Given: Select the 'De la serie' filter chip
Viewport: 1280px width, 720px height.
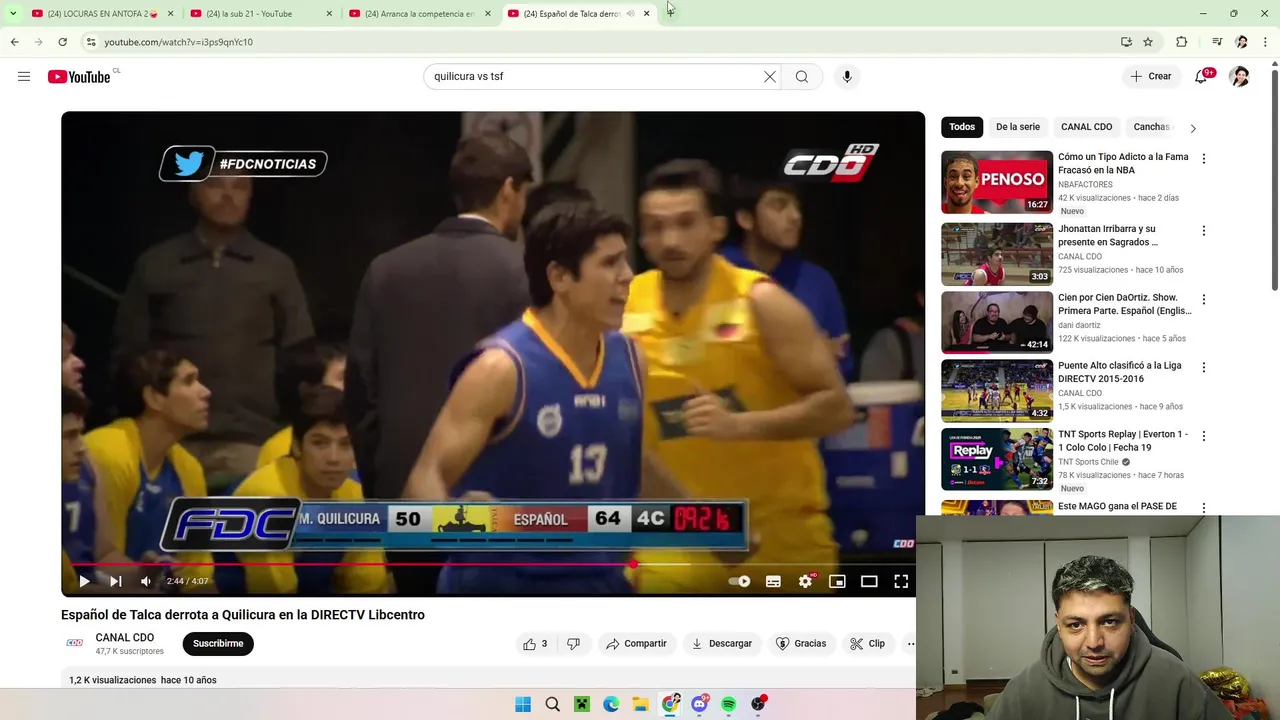Looking at the screenshot, I should point(1018,127).
